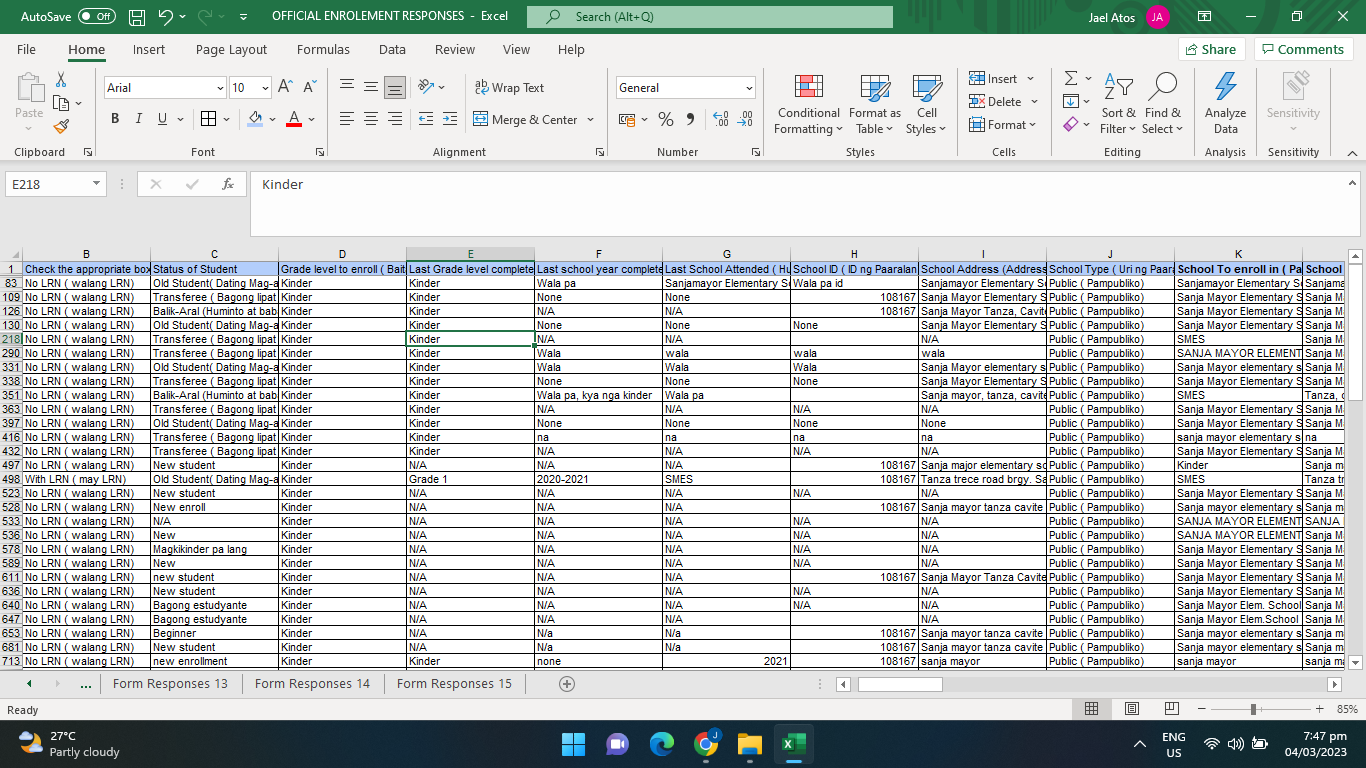Switch to the Insert tab

pyautogui.click(x=149, y=50)
